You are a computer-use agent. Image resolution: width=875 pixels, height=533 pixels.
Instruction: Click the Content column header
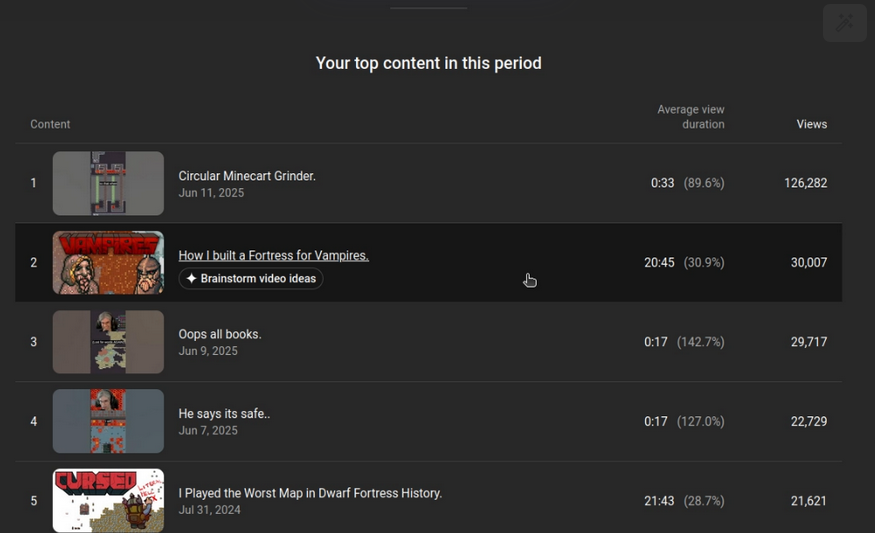[x=50, y=124]
